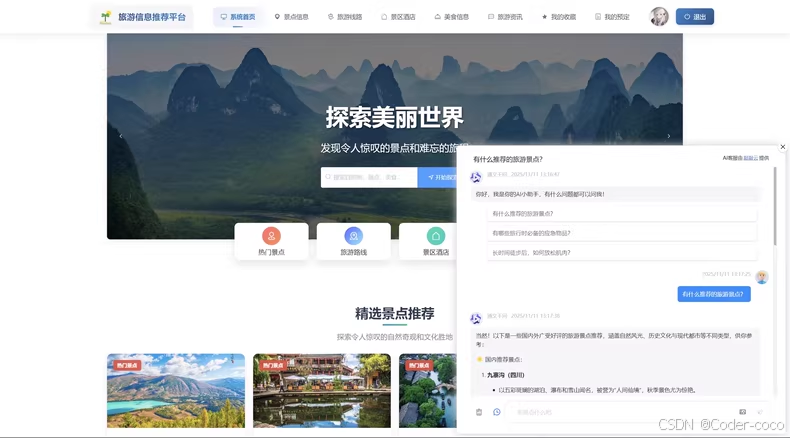Show next banner slide with right arrow
Image resolution: width=790 pixels, height=438 pixels.
pos(669,136)
